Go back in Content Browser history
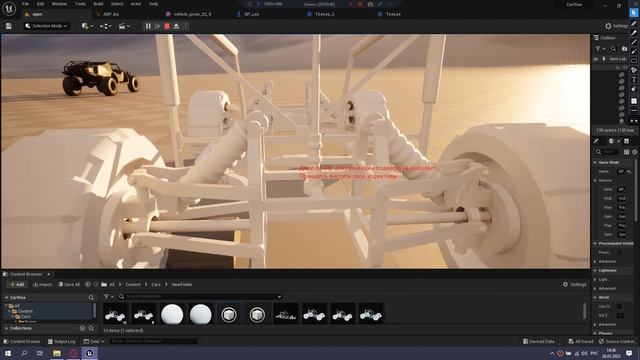This screenshot has height=360, width=640. pyautogui.click(x=88, y=284)
